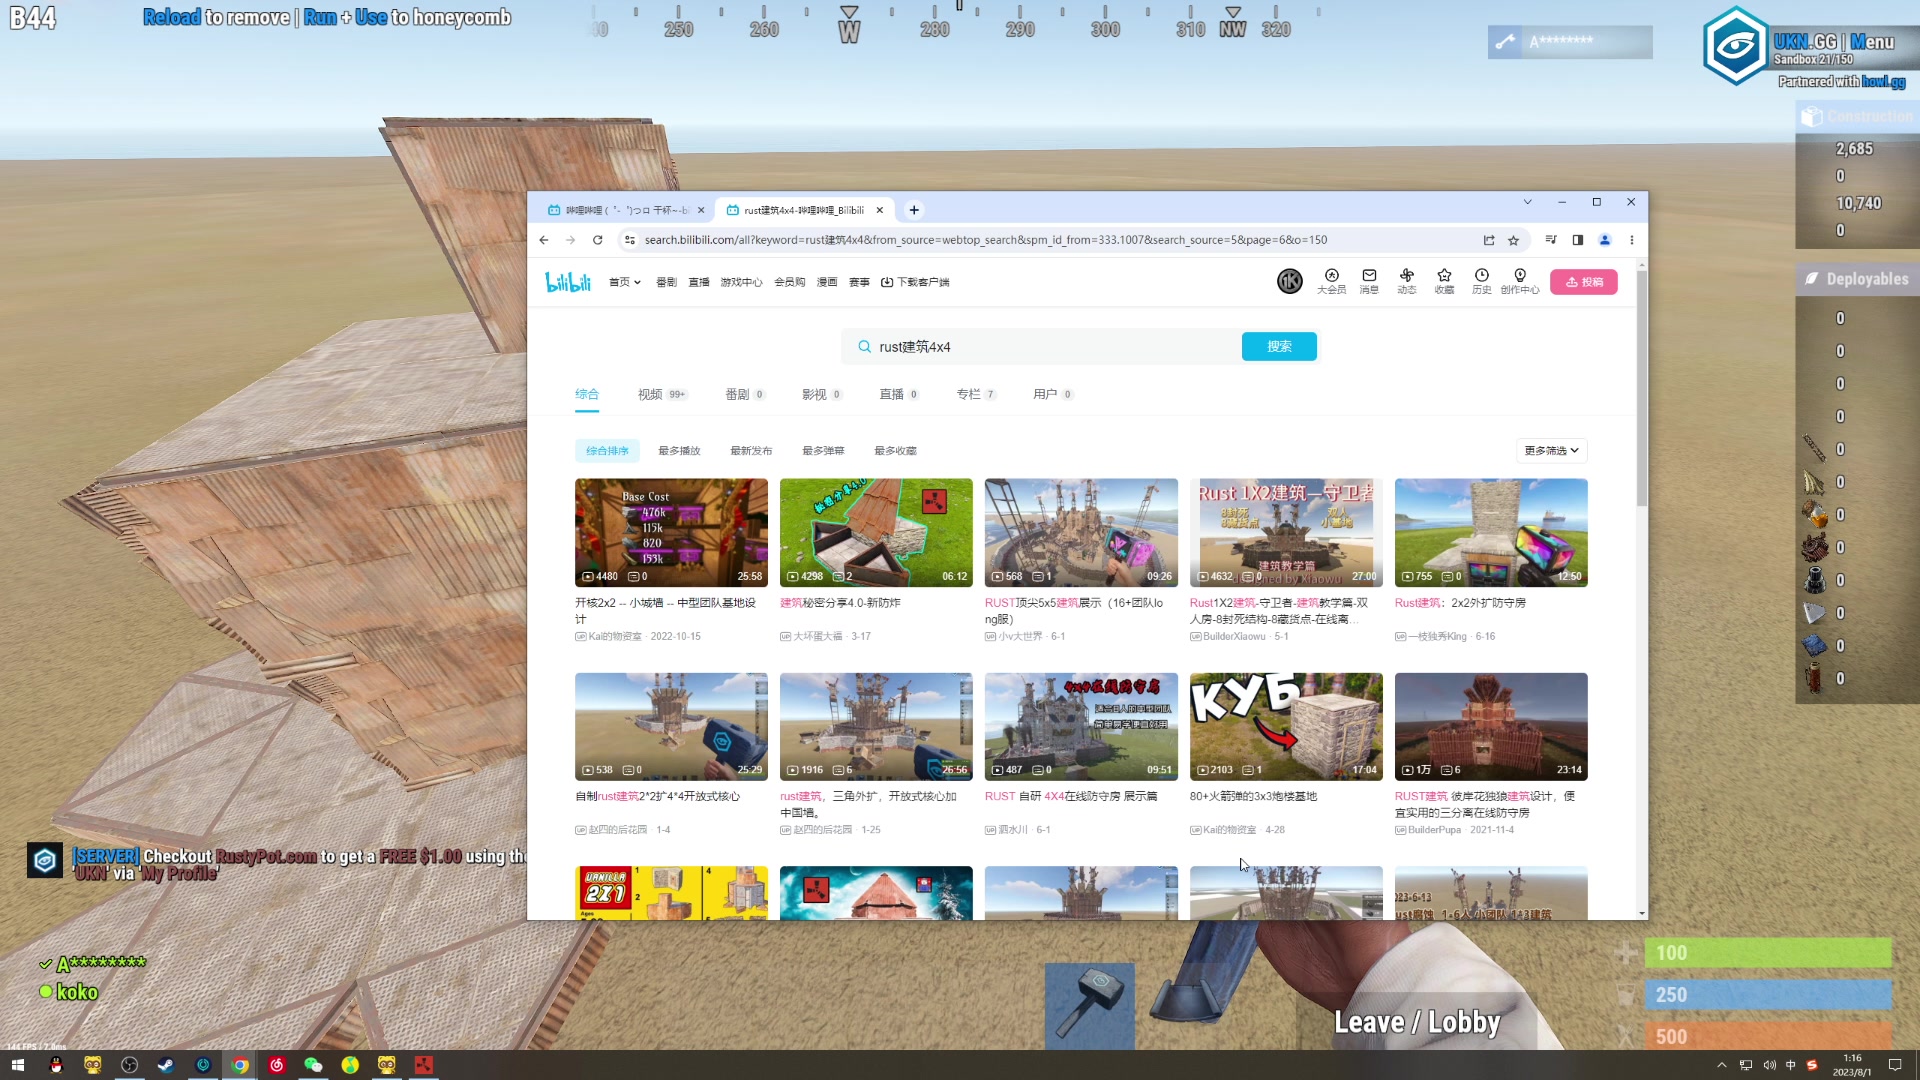Screen dimensions: 1920x1080
Task: Open the 收藏 favorites star icon
Action: 1444,277
